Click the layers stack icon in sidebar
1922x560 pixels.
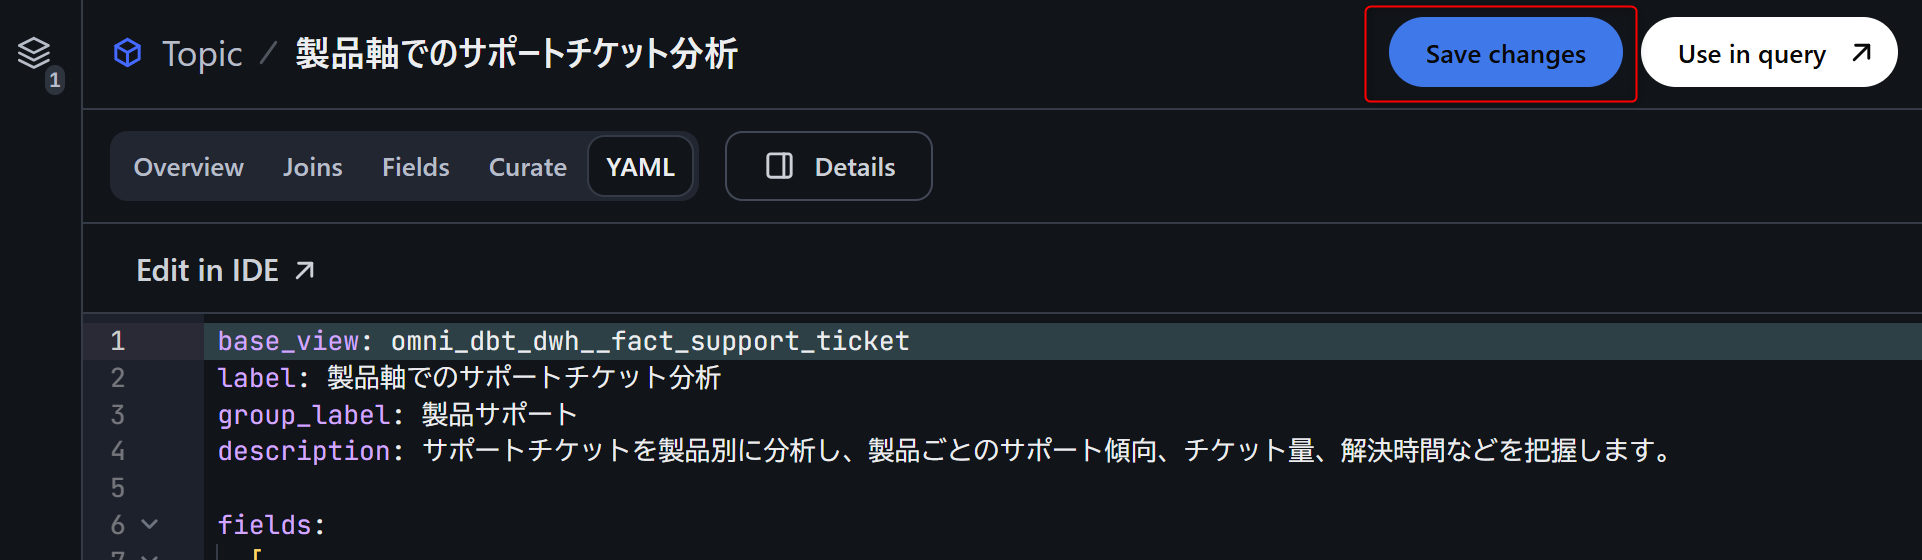point(33,52)
